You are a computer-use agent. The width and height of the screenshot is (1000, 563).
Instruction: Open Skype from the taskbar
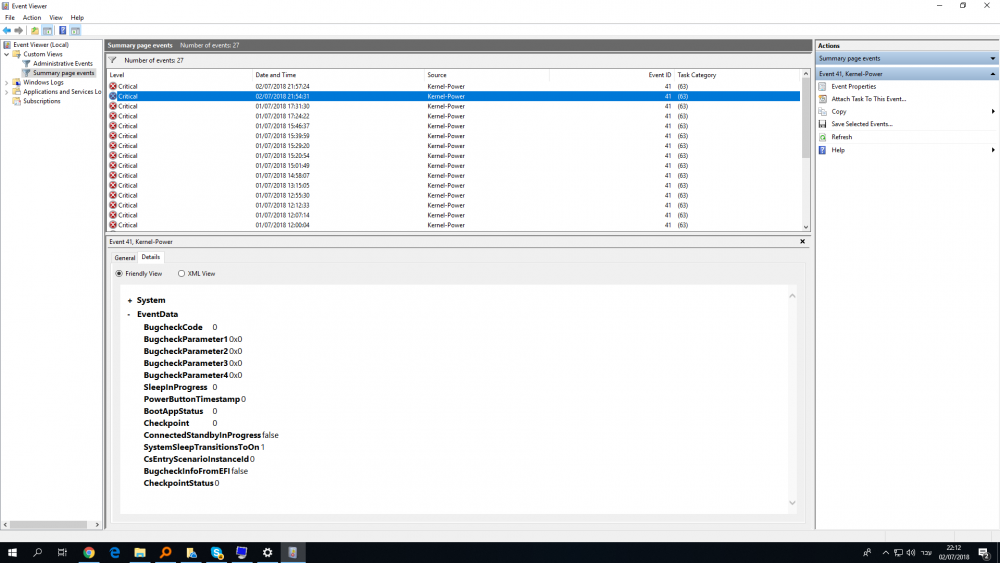tap(217, 552)
